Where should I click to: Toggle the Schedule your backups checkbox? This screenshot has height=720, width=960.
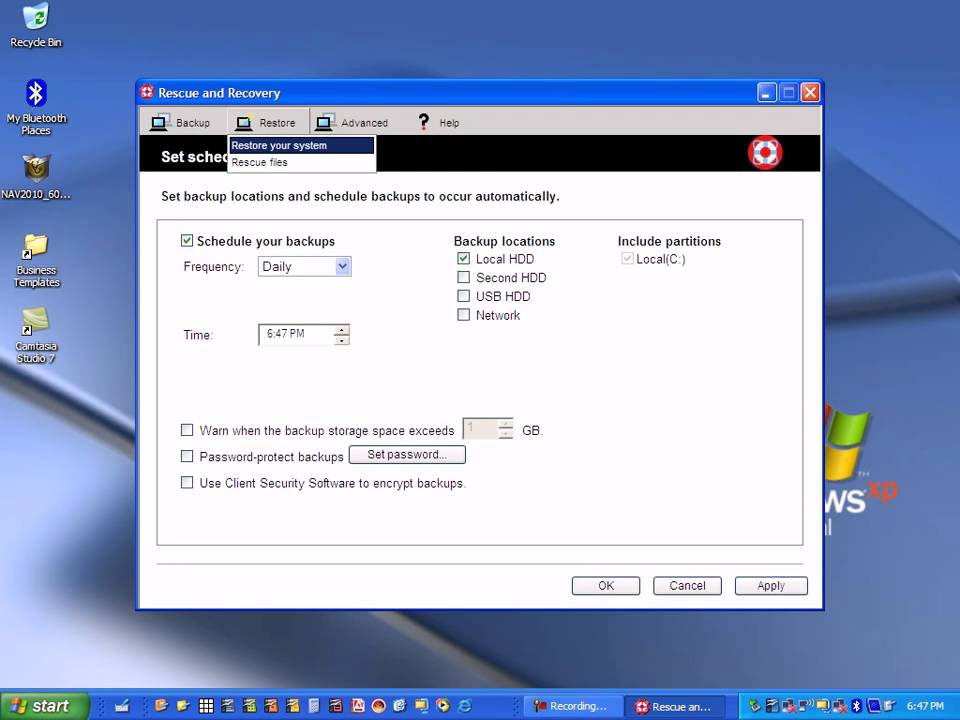point(187,241)
